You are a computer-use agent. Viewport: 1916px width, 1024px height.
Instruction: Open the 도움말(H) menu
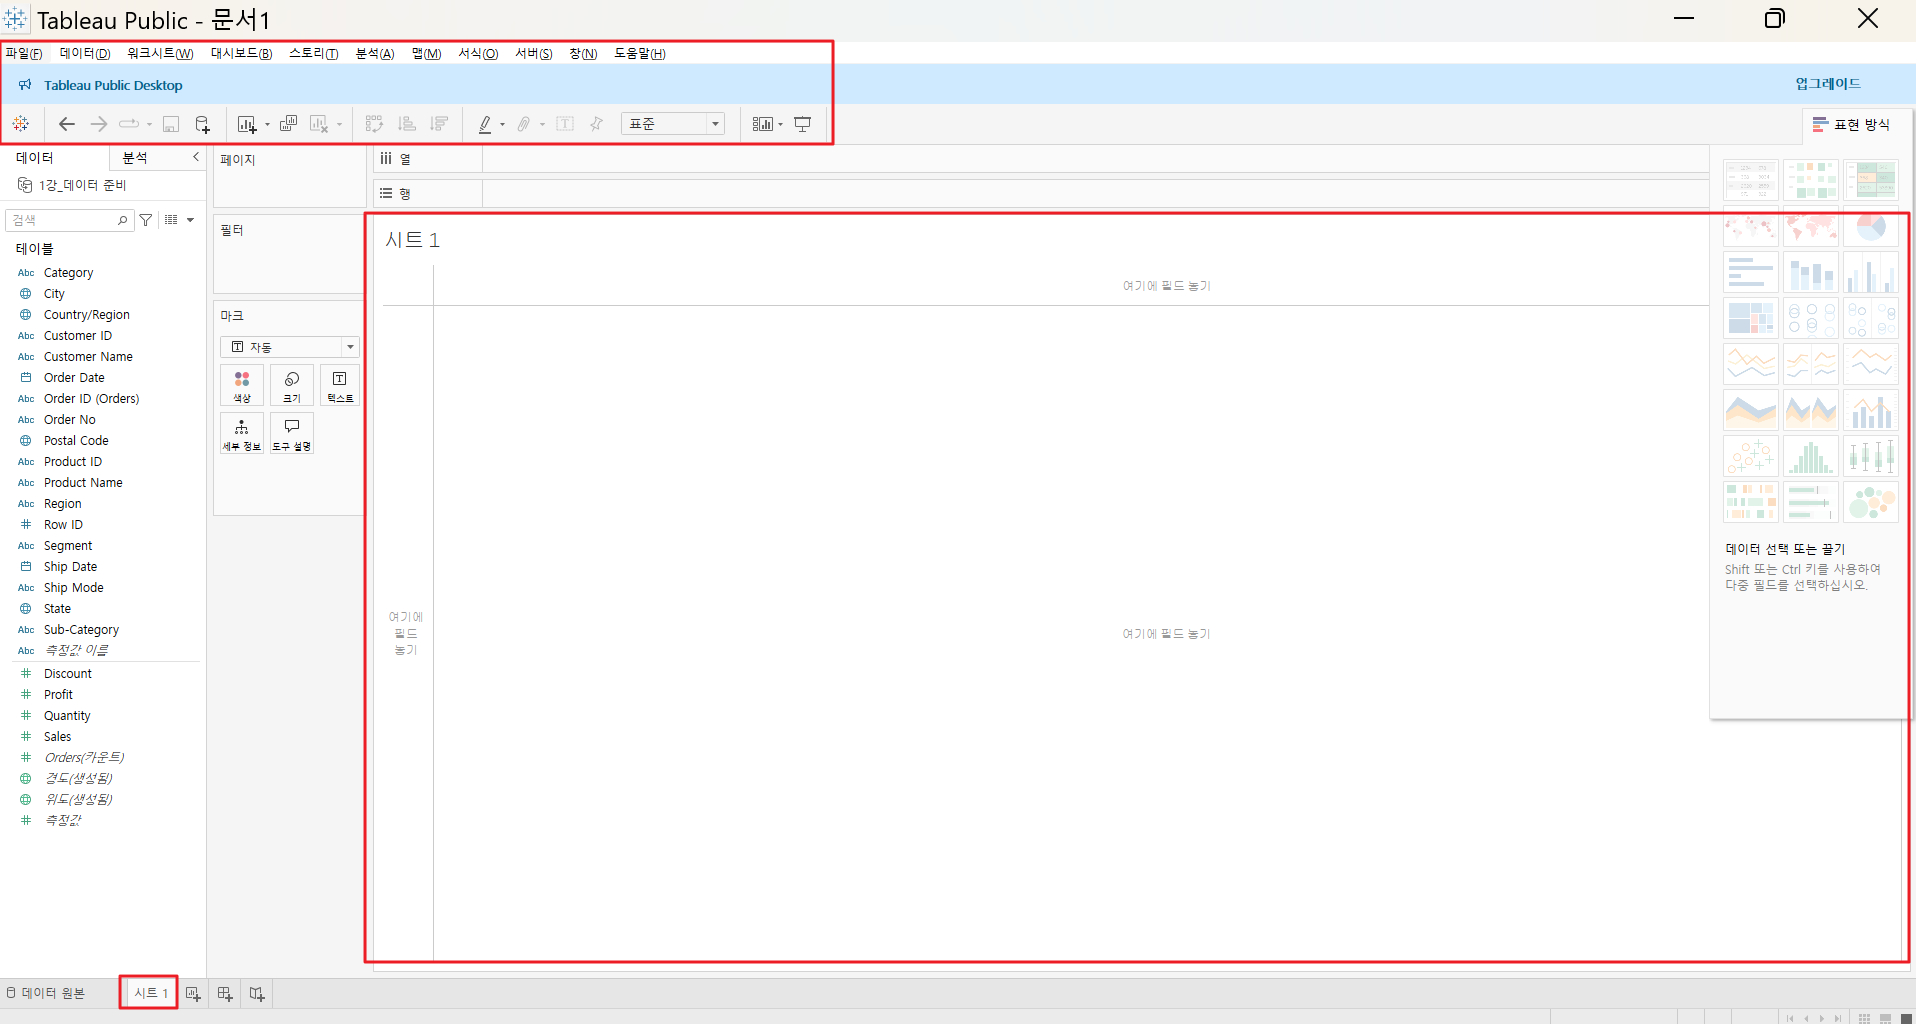(x=640, y=54)
